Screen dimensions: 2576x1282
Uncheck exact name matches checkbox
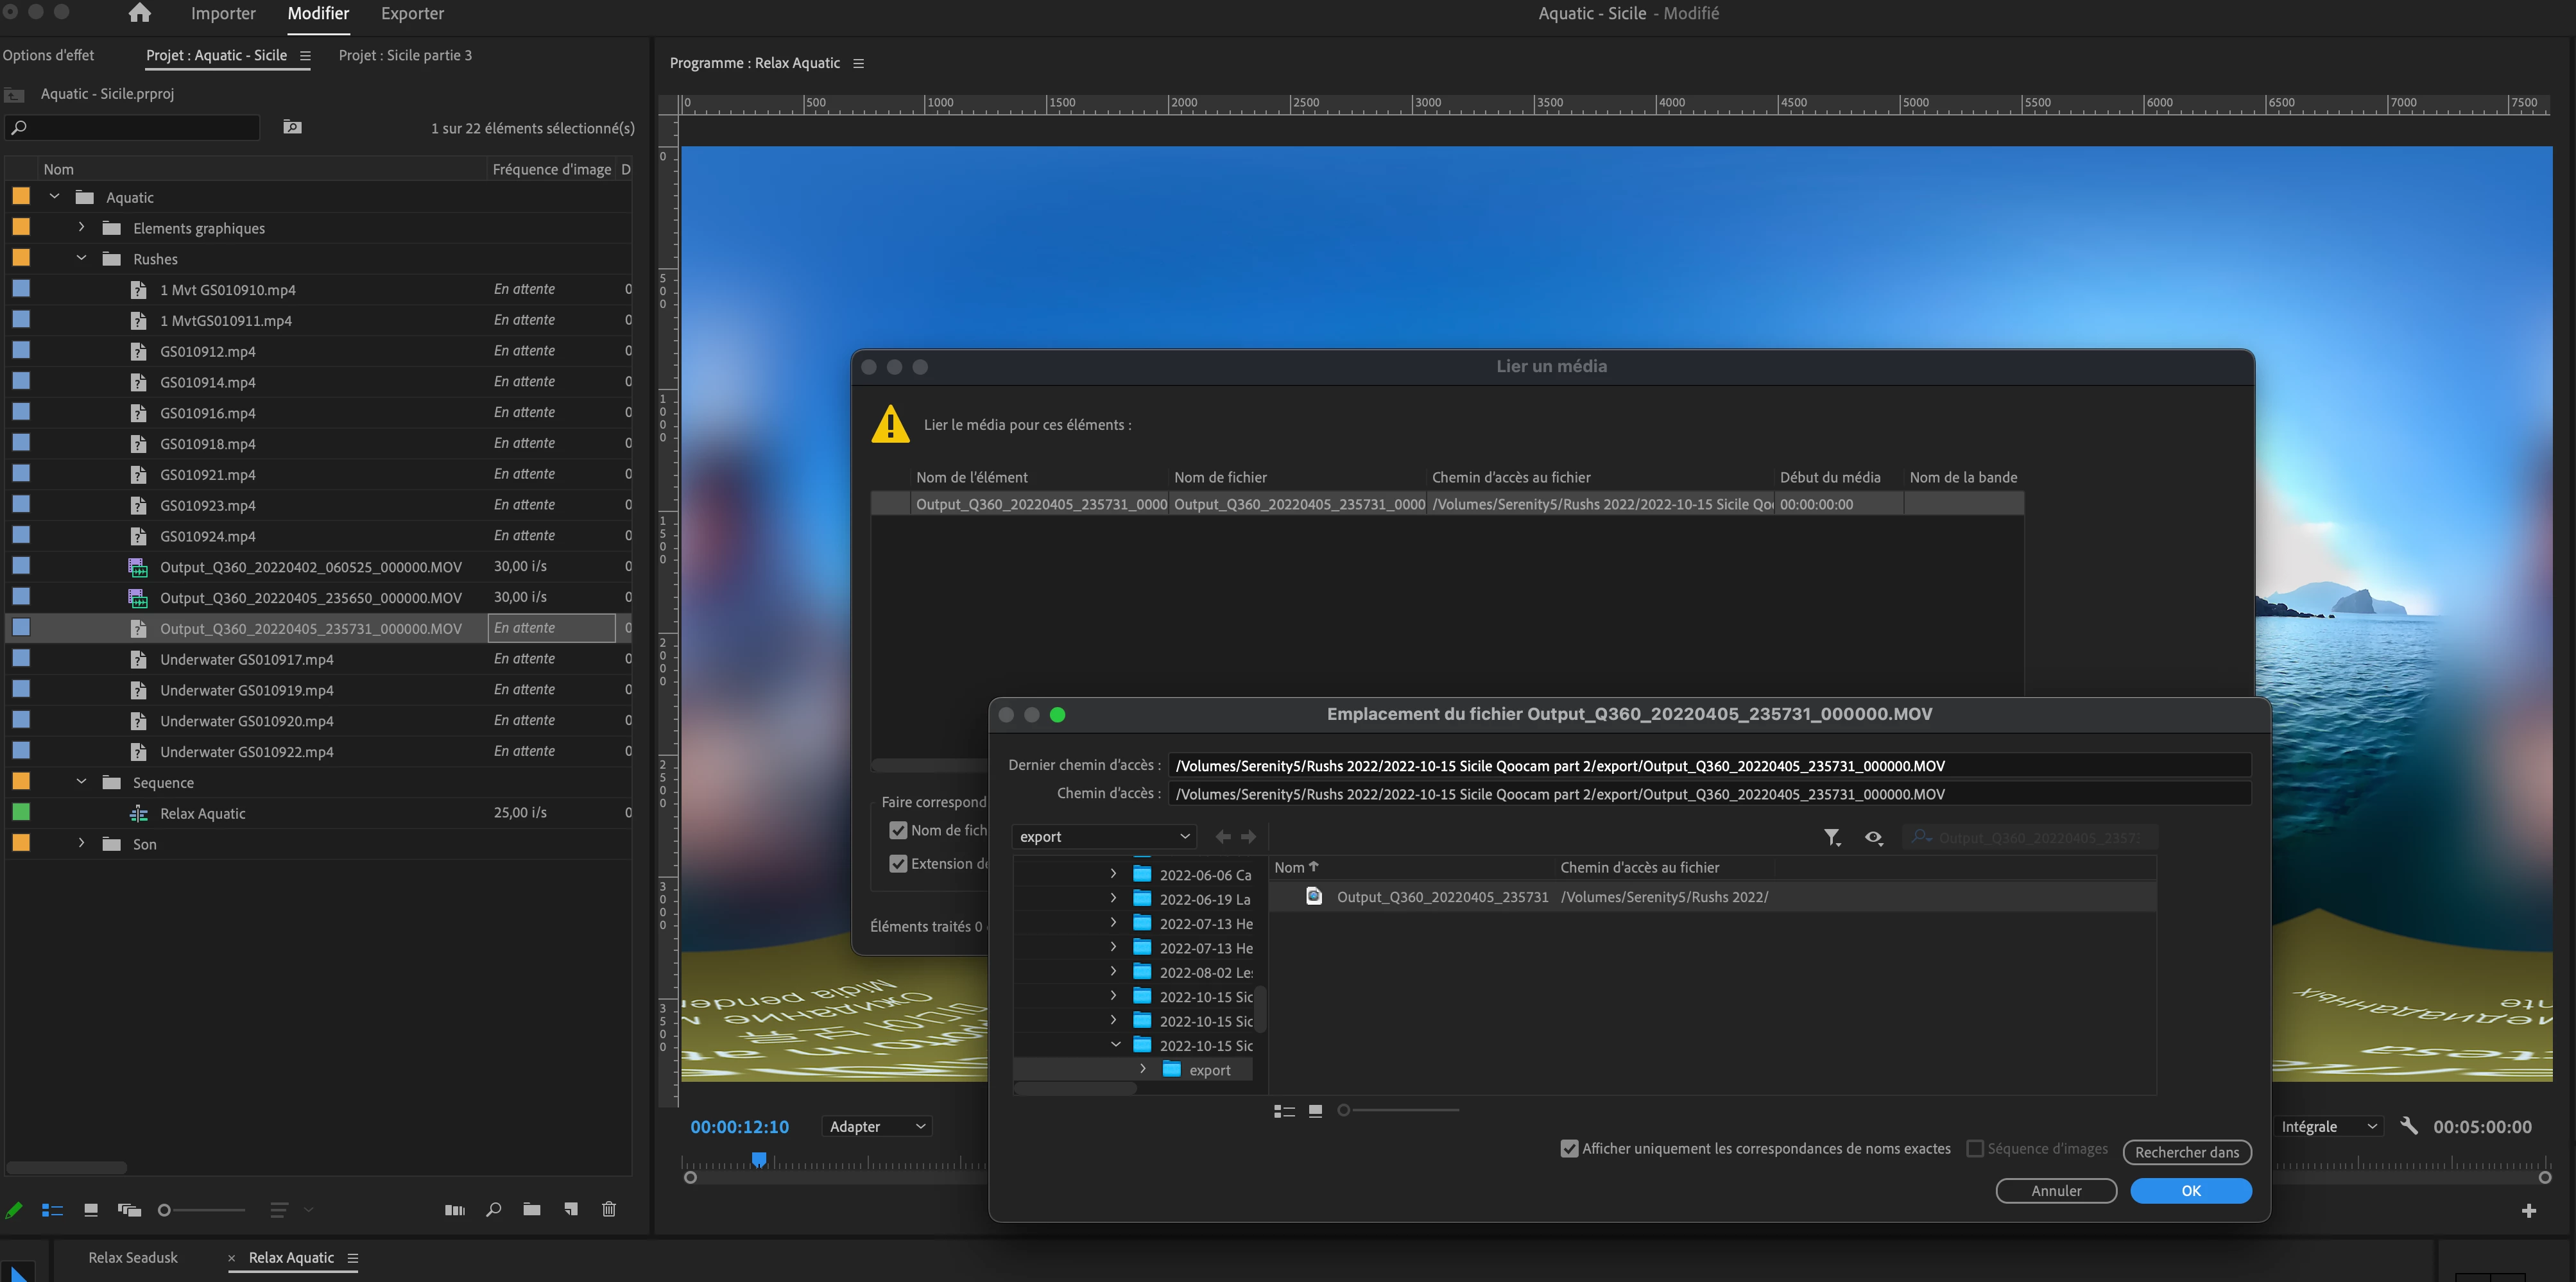click(1569, 1148)
